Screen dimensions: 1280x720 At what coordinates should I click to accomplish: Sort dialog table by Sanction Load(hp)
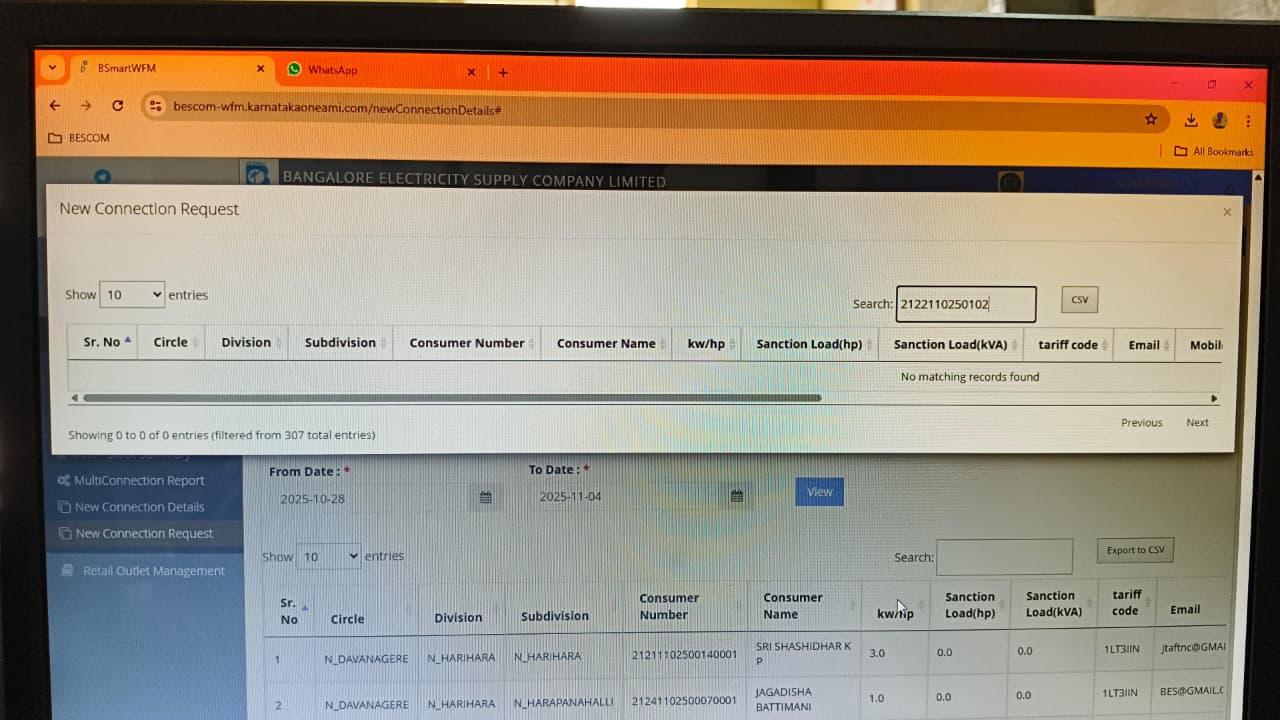809,344
